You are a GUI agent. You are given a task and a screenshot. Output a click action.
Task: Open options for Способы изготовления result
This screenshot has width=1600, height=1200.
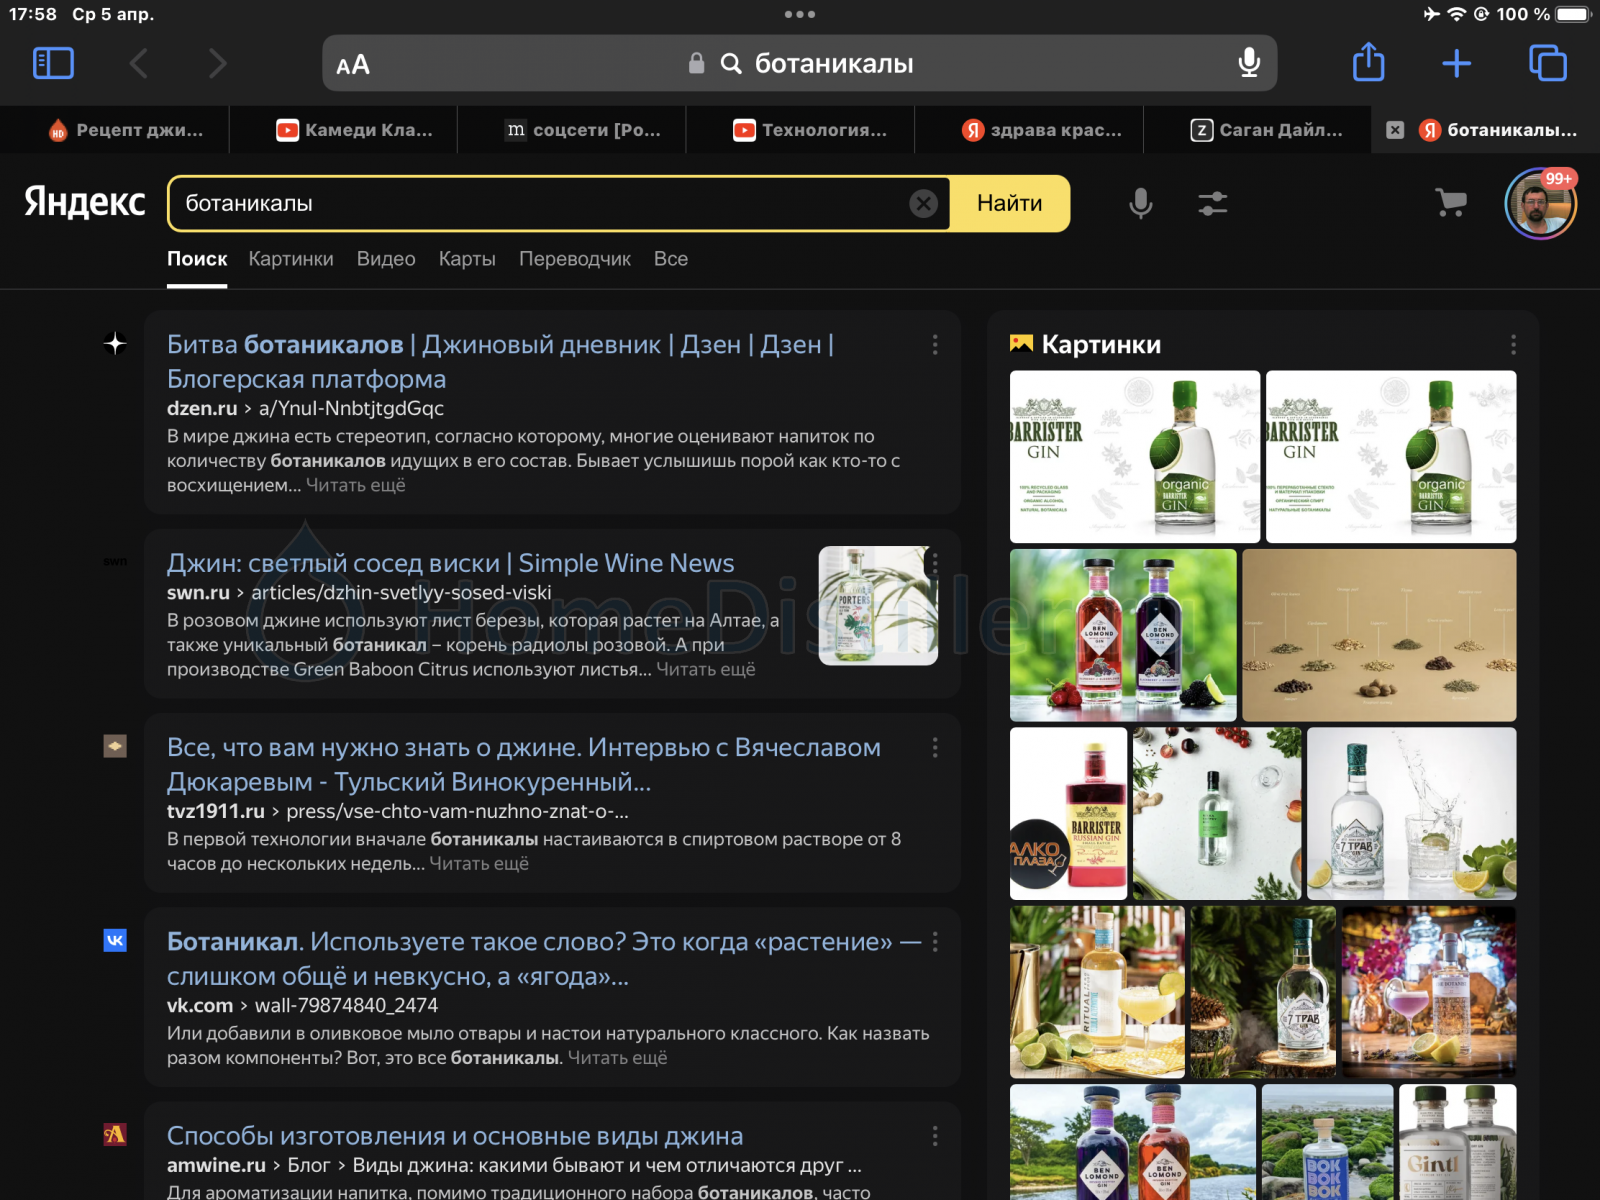pos(935,1136)
